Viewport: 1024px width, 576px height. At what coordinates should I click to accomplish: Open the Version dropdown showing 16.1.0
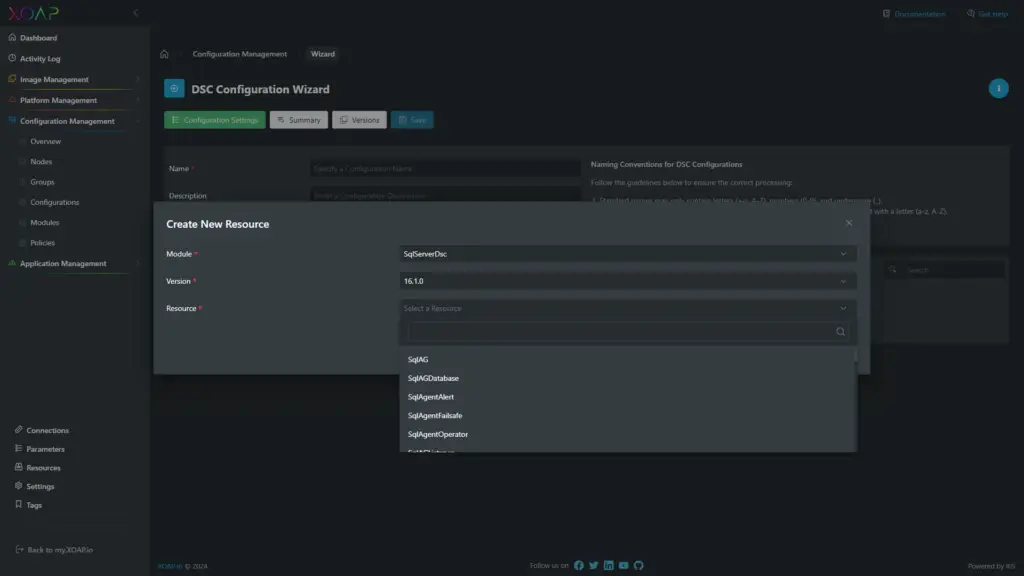pyautogui.click(x=627, y=281)
